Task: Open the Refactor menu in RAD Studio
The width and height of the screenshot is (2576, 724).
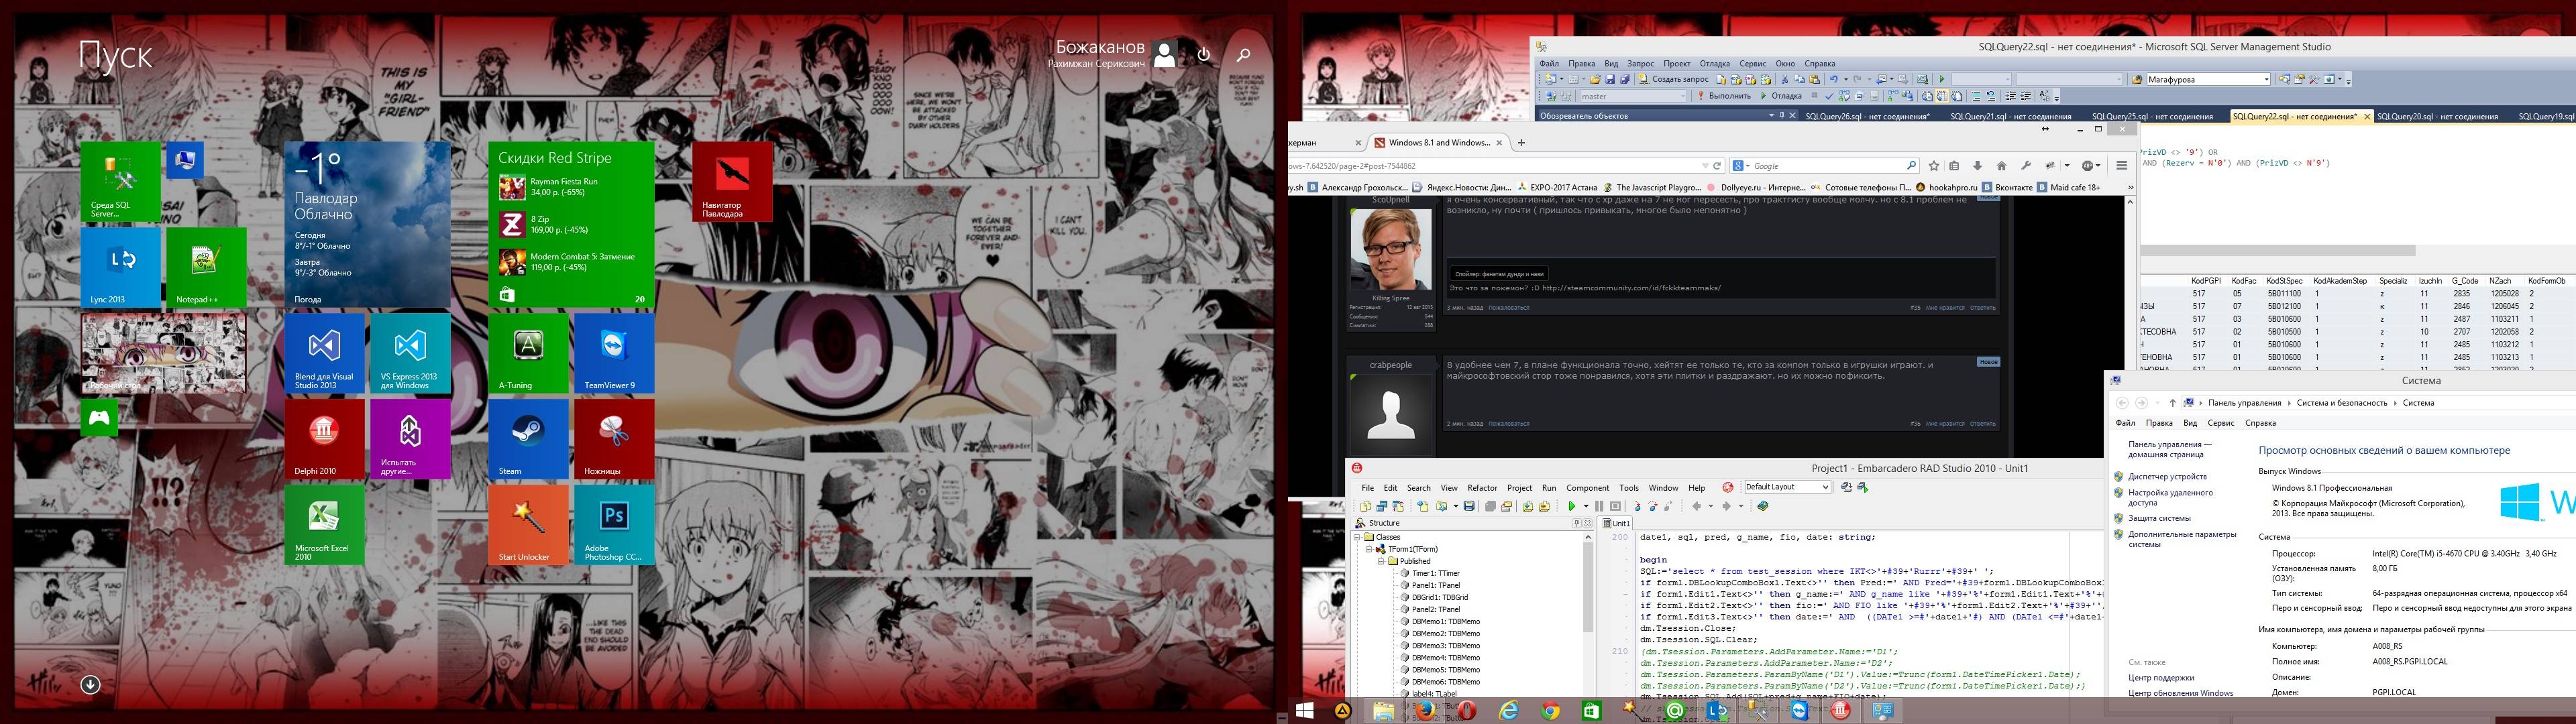Action: [x=1482, y=488]
